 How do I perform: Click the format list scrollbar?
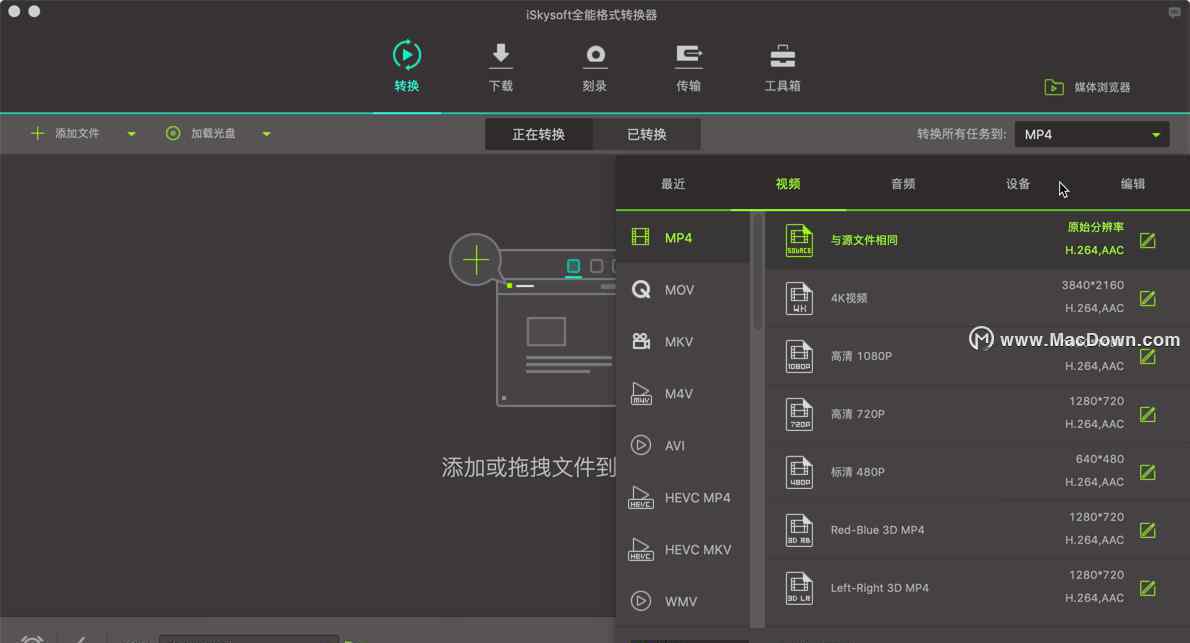click(757, 271)
